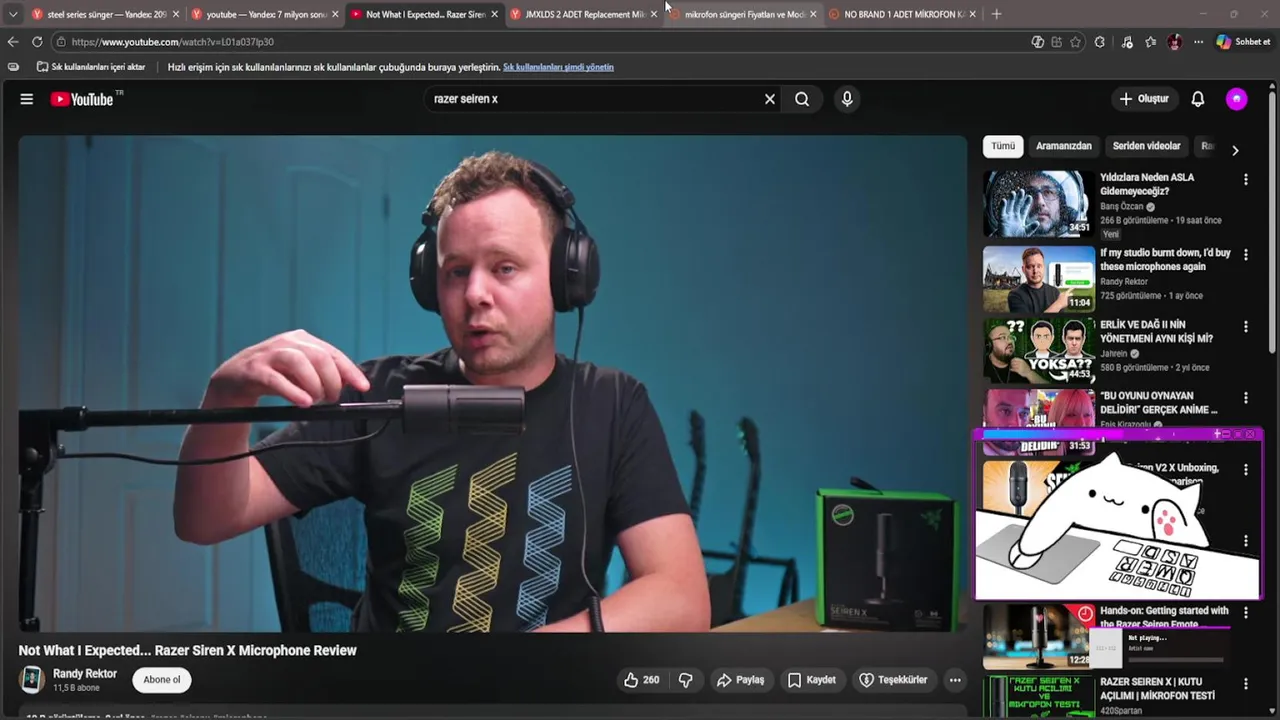The width and height of the screenshot is (1280, 720).
Task: Select the Seriden videolar filter chip
Action: click(x=1147, y=146)
